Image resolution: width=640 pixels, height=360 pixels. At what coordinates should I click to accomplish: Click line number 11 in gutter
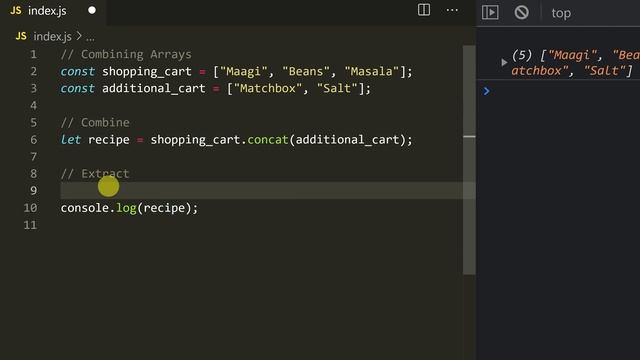click(x=30, y=225)
